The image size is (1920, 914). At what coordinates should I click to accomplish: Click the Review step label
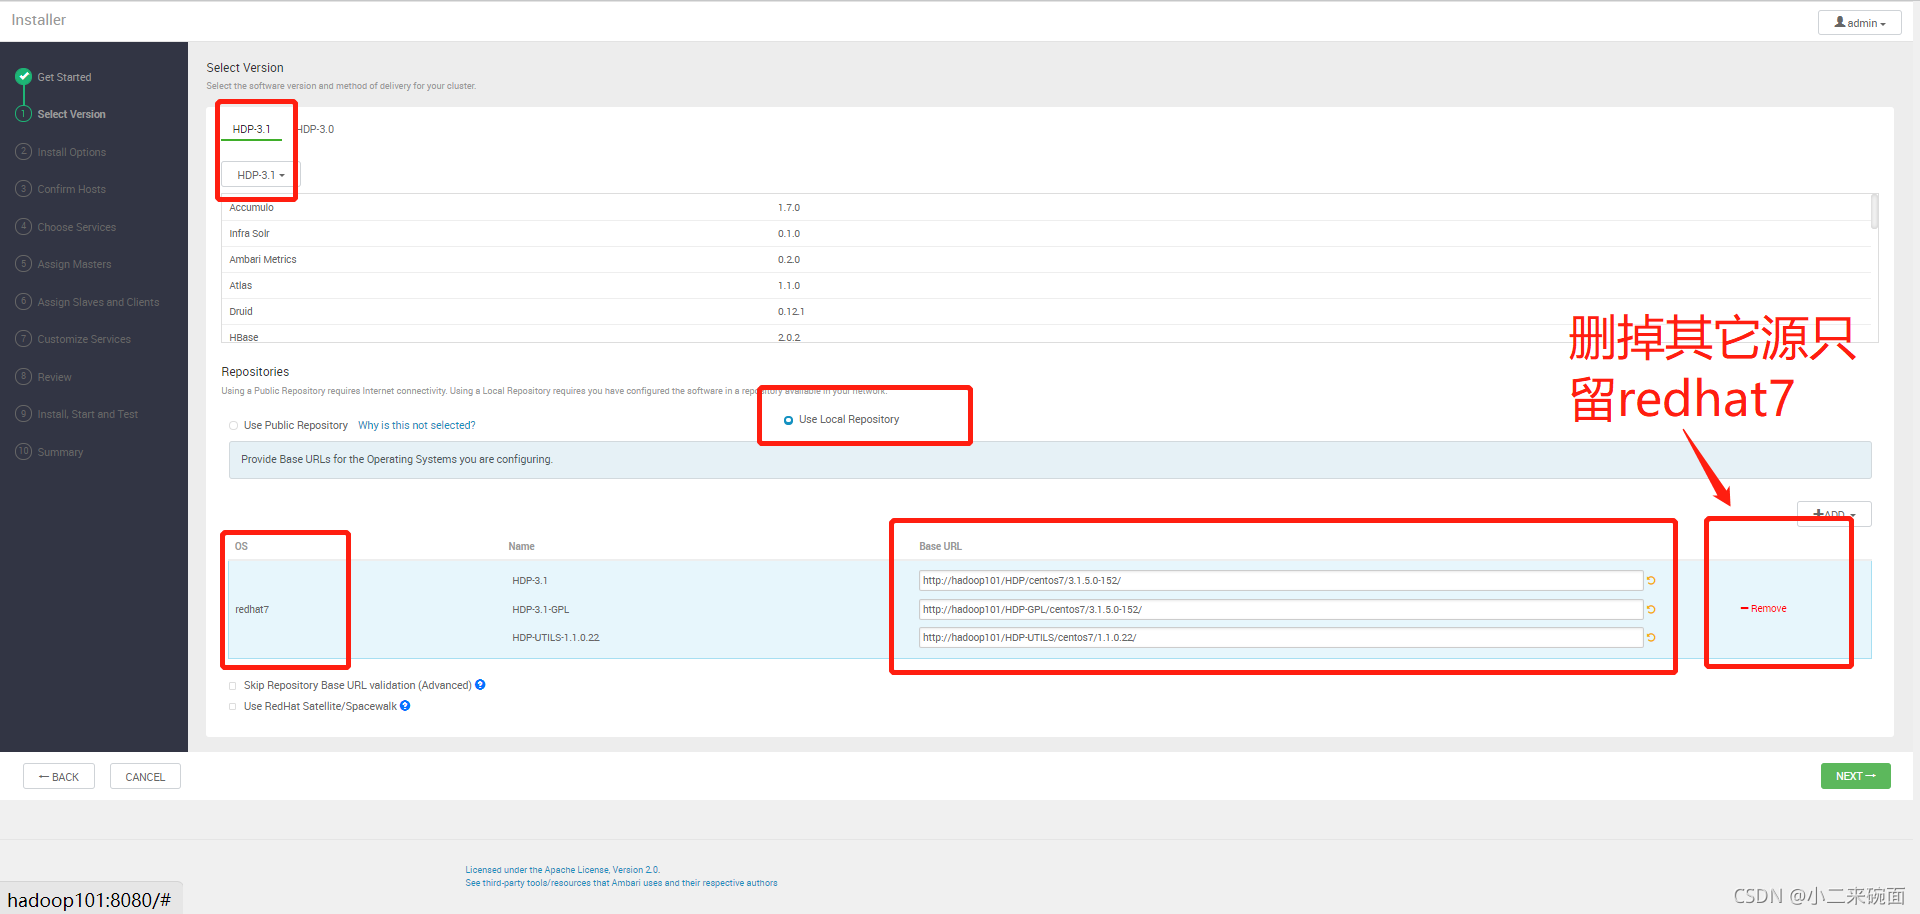click(x=54, y=377)
